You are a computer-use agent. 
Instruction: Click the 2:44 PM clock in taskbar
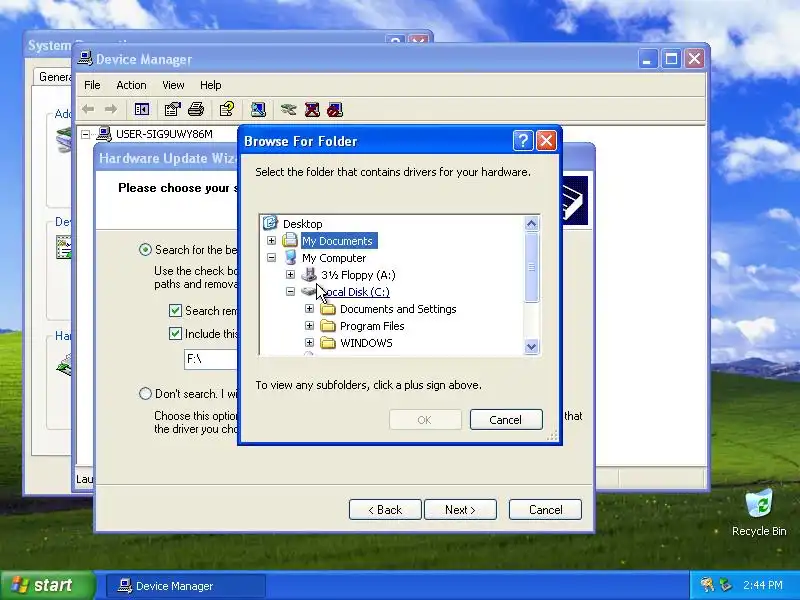click(x=763, y=585)
